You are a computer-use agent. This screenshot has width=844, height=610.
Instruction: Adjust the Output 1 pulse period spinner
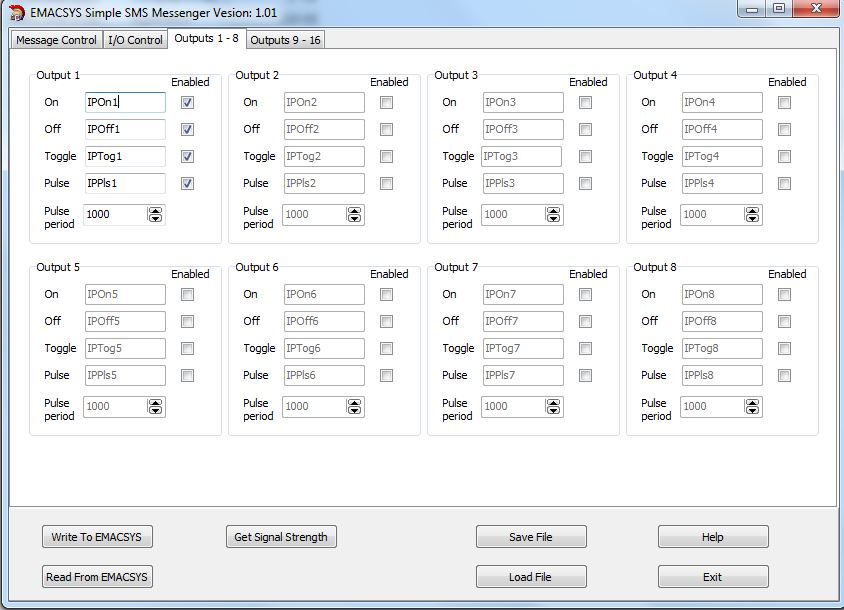[155, 214]
